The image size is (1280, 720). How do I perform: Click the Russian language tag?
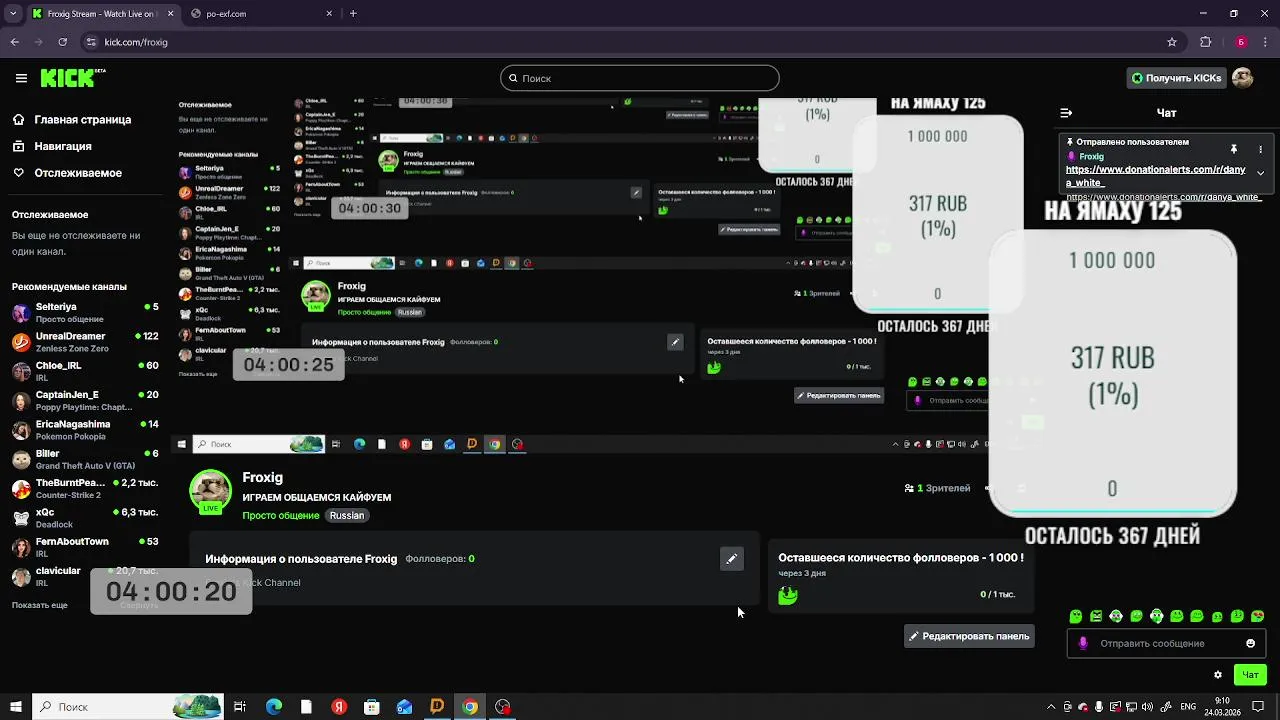tap(347, 516)
